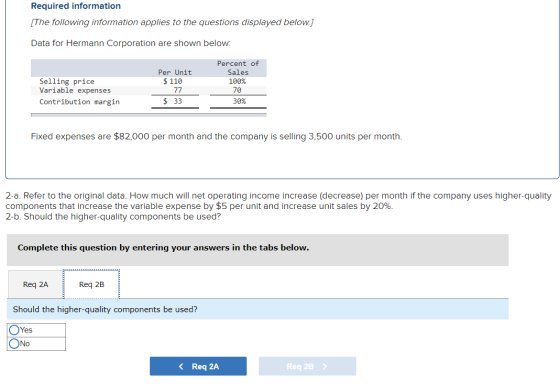The width and height of the screenshot is (560, 385).
Task: Click the 'Complete this question' instruction banner
Action: [x=258, y=250]
